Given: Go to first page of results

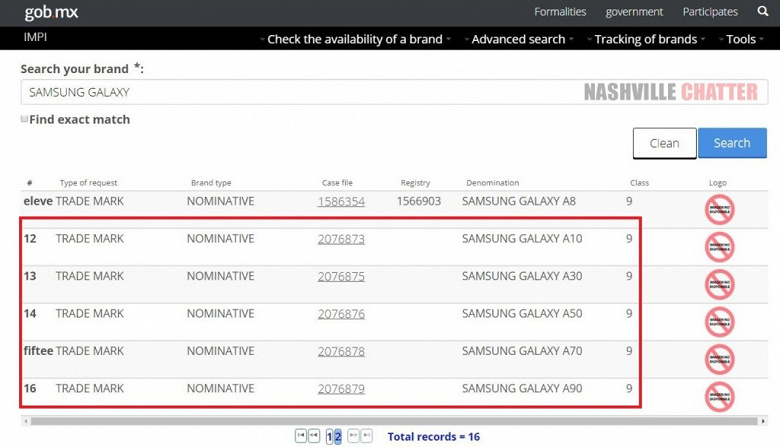Looking at the screenshot, I should pyautogui.click(x=300, y=436).
